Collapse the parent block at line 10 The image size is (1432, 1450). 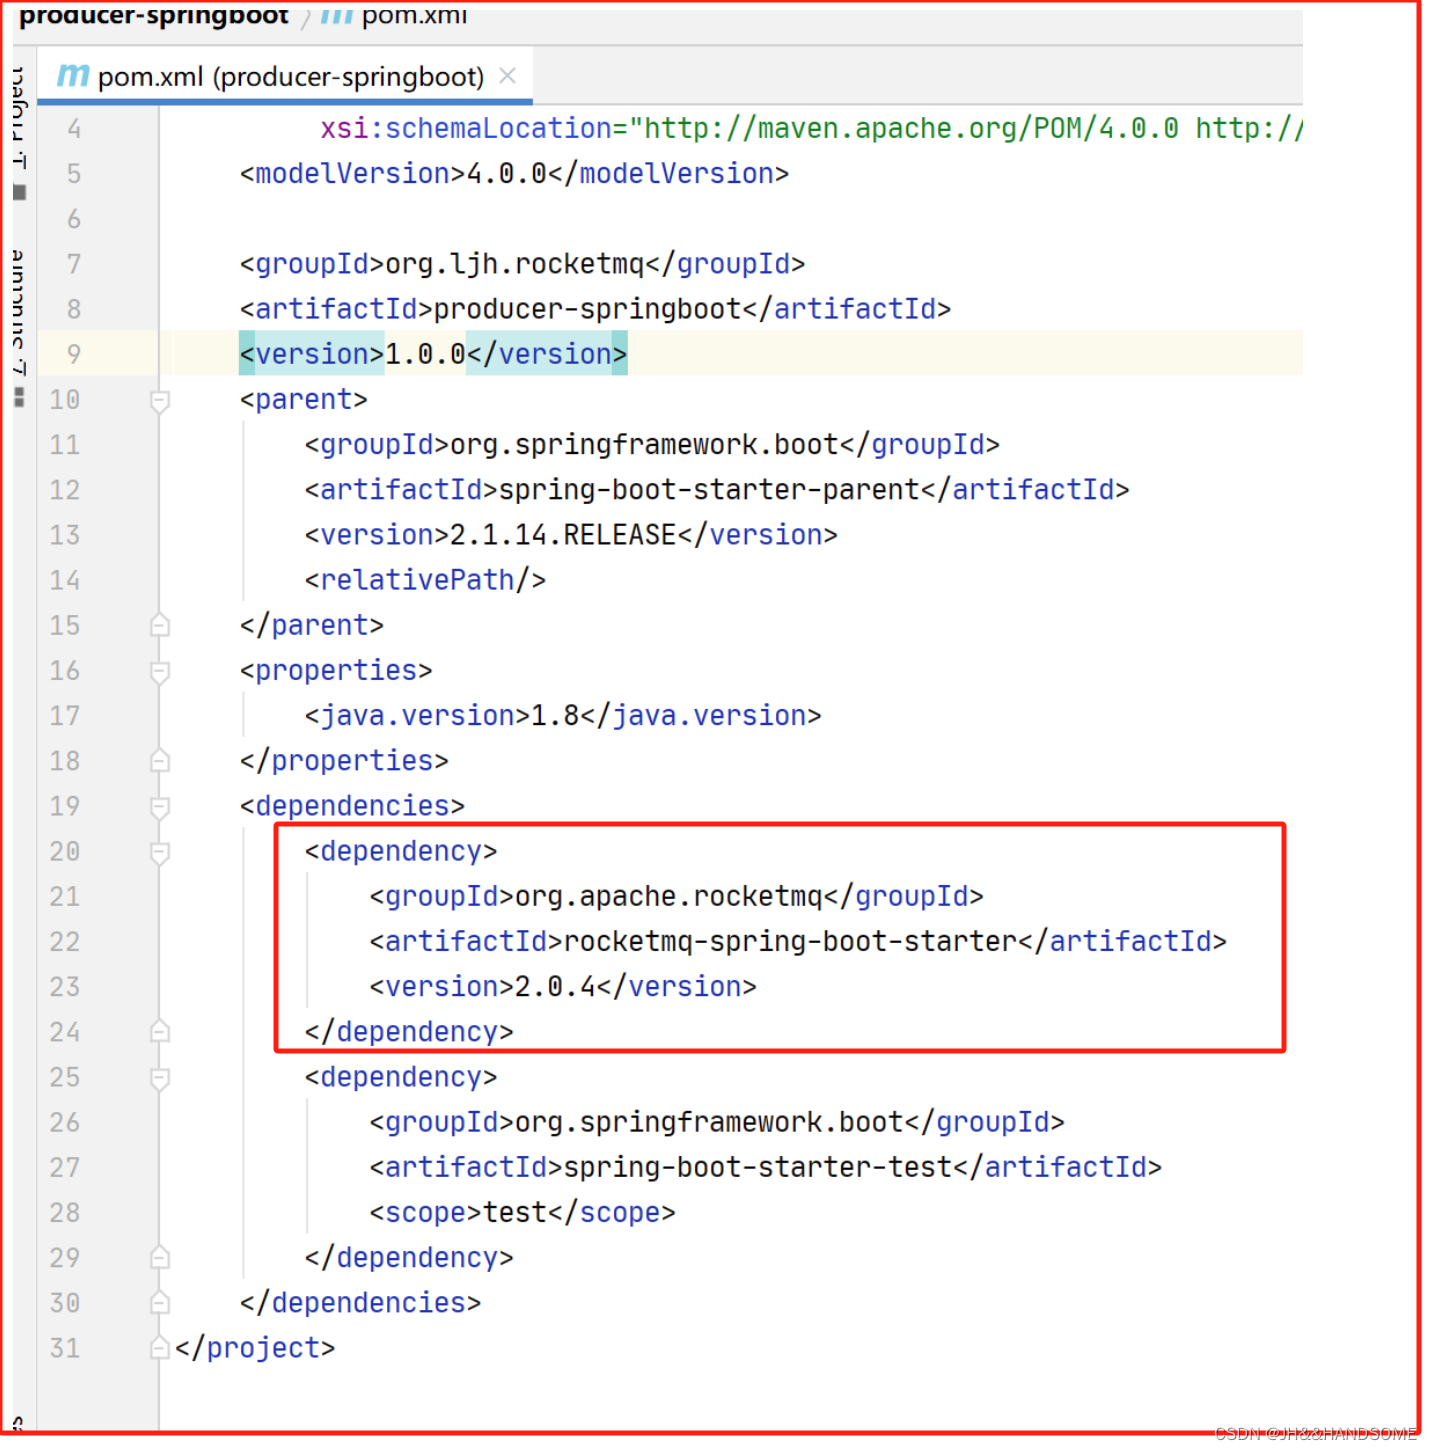point(159,400)
